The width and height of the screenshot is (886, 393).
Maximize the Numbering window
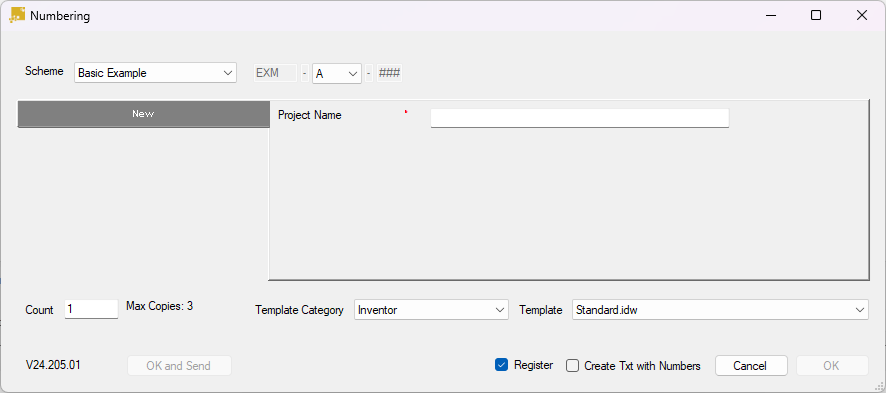tap(816, 15)
